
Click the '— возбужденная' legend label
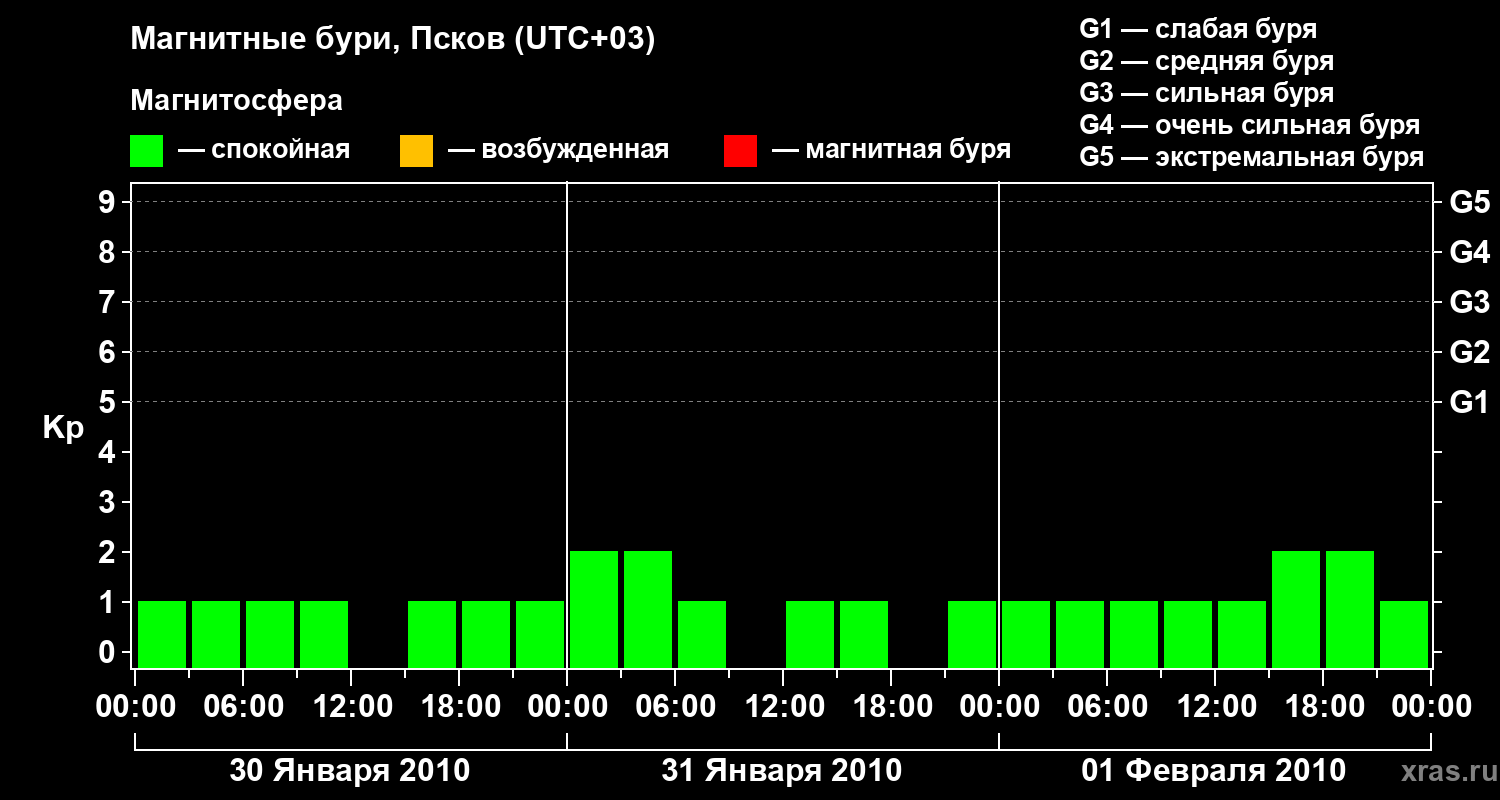point(558,150)
